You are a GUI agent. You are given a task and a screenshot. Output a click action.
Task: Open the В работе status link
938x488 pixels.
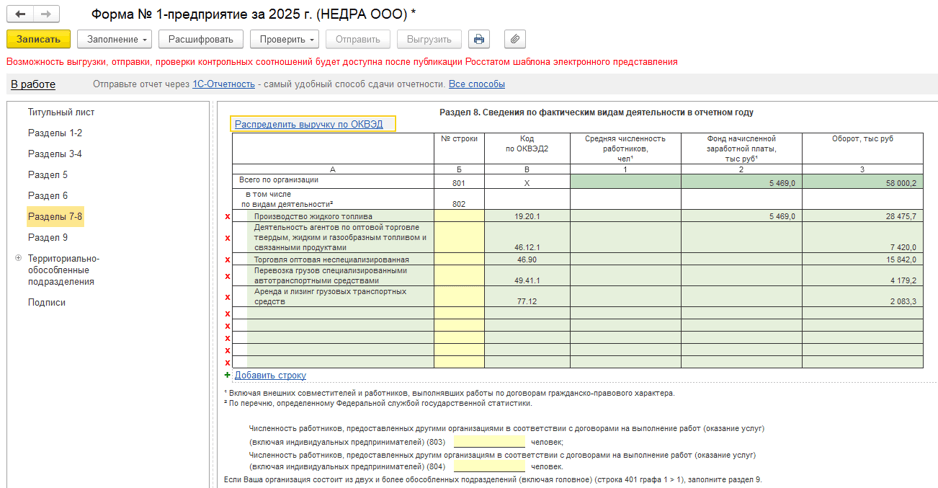click(x=33, y=85)
